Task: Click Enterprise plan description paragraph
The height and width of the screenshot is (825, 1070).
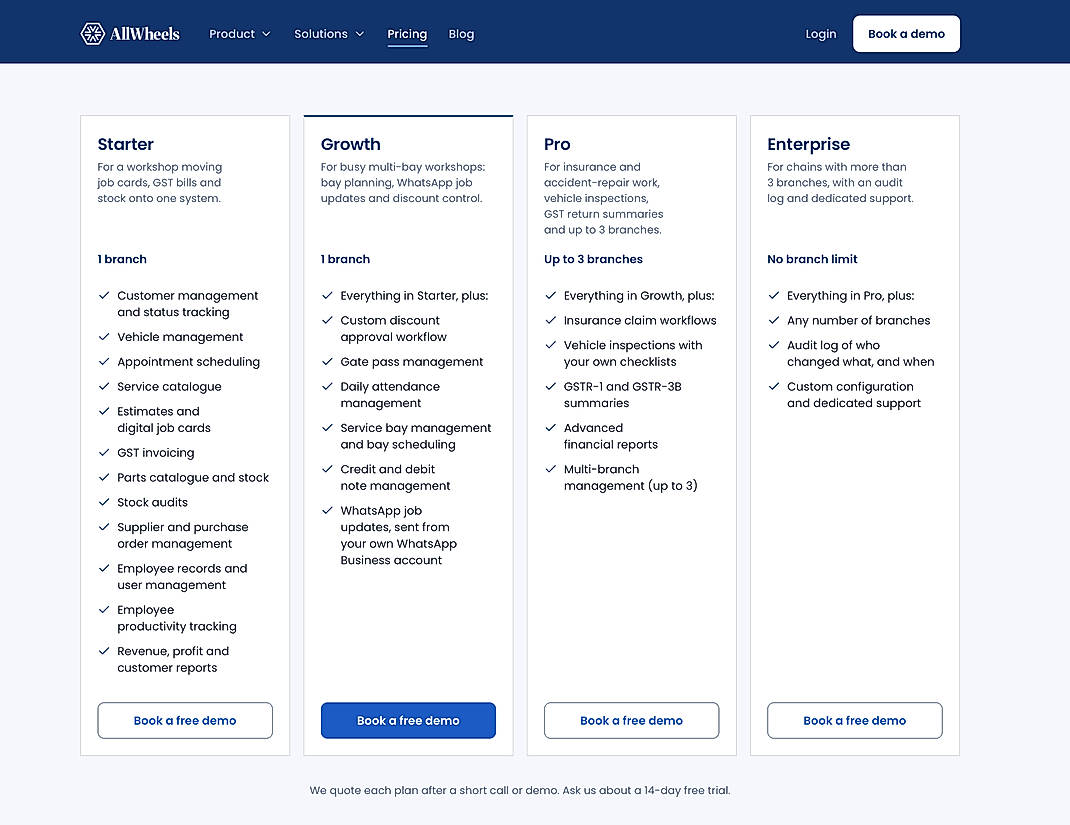Action: [840, 183]
